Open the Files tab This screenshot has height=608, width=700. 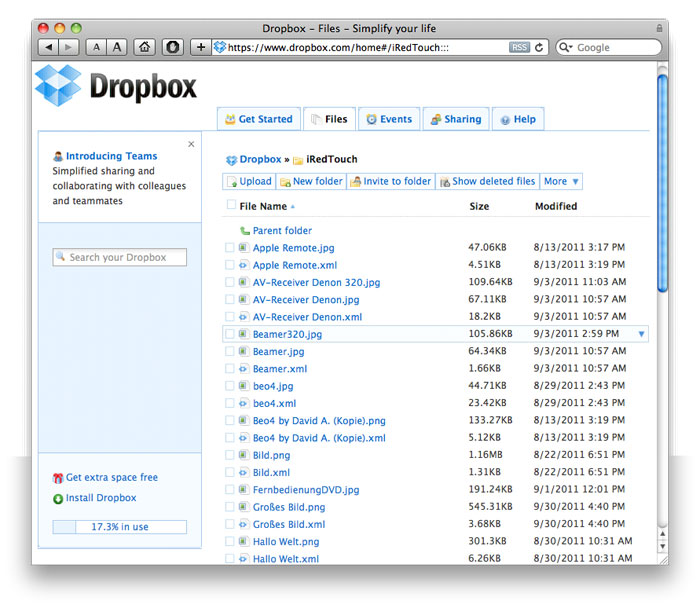pos(329,119)
